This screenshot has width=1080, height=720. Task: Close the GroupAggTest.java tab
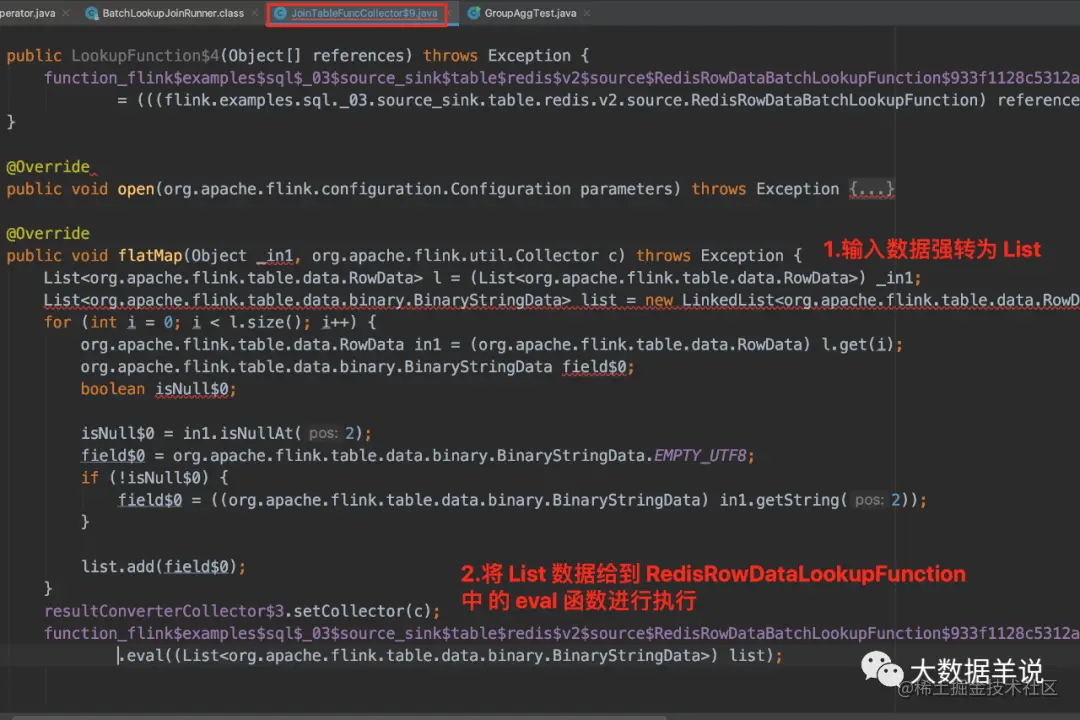587,13
